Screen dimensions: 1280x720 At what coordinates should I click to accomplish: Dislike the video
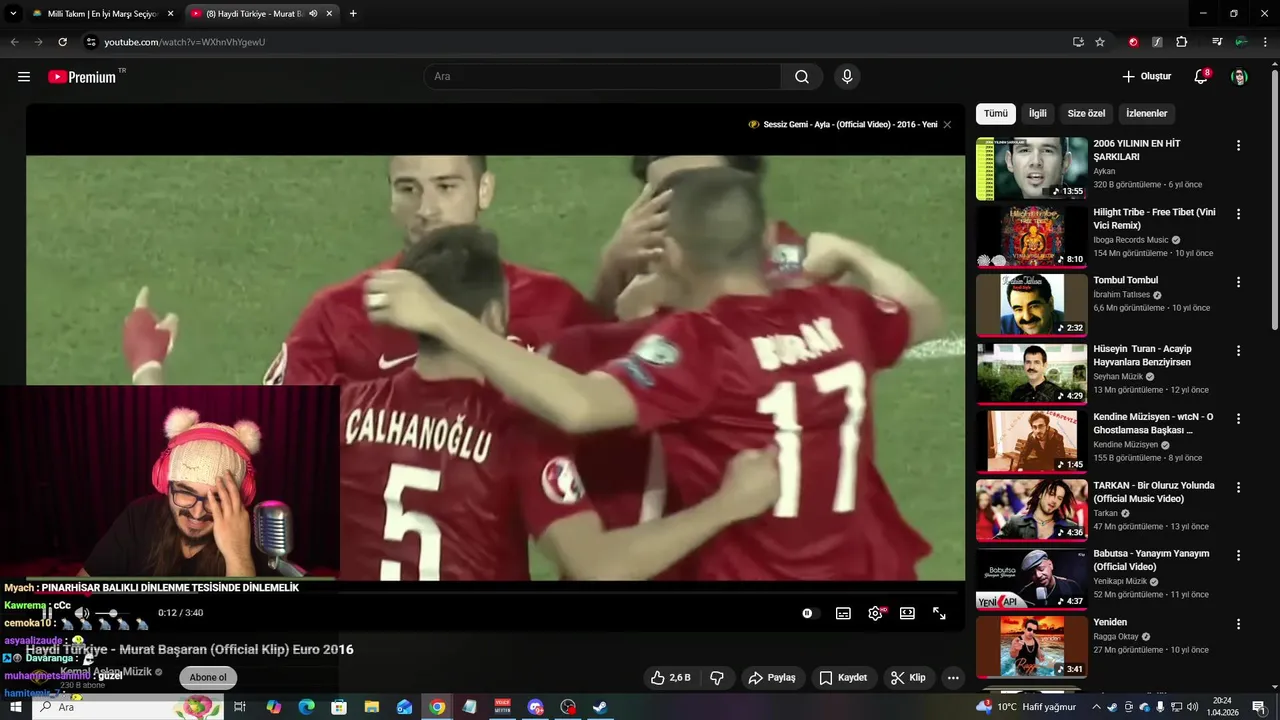(717, 677)
